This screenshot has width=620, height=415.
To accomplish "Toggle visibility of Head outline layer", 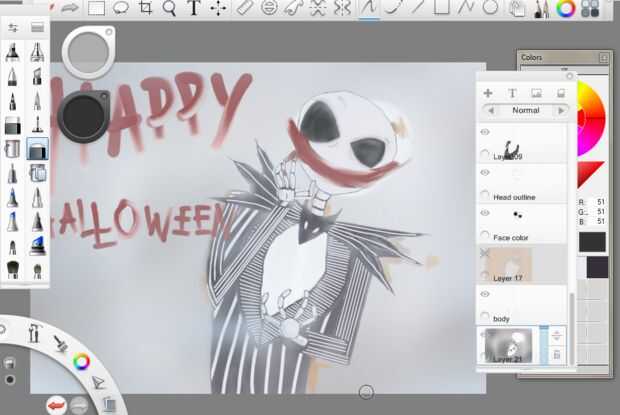I will 485,172.
